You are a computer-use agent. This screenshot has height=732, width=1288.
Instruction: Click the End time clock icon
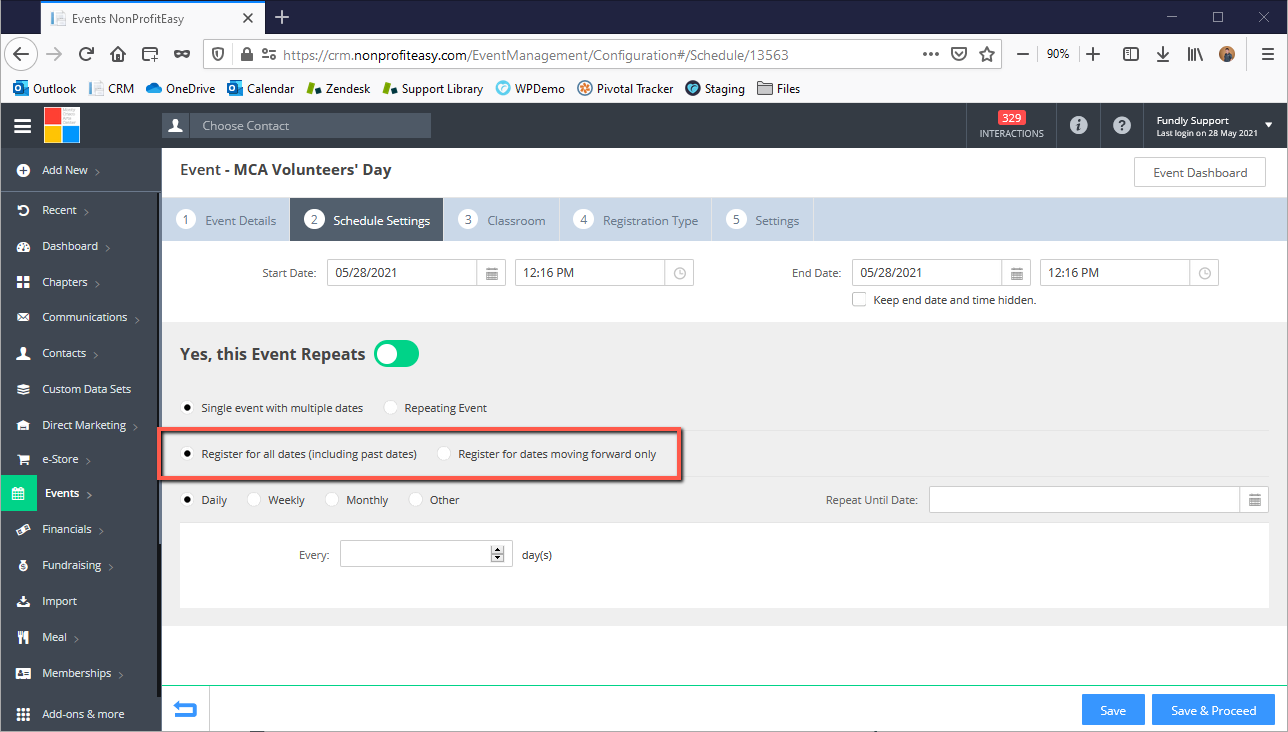point(1205,273)
